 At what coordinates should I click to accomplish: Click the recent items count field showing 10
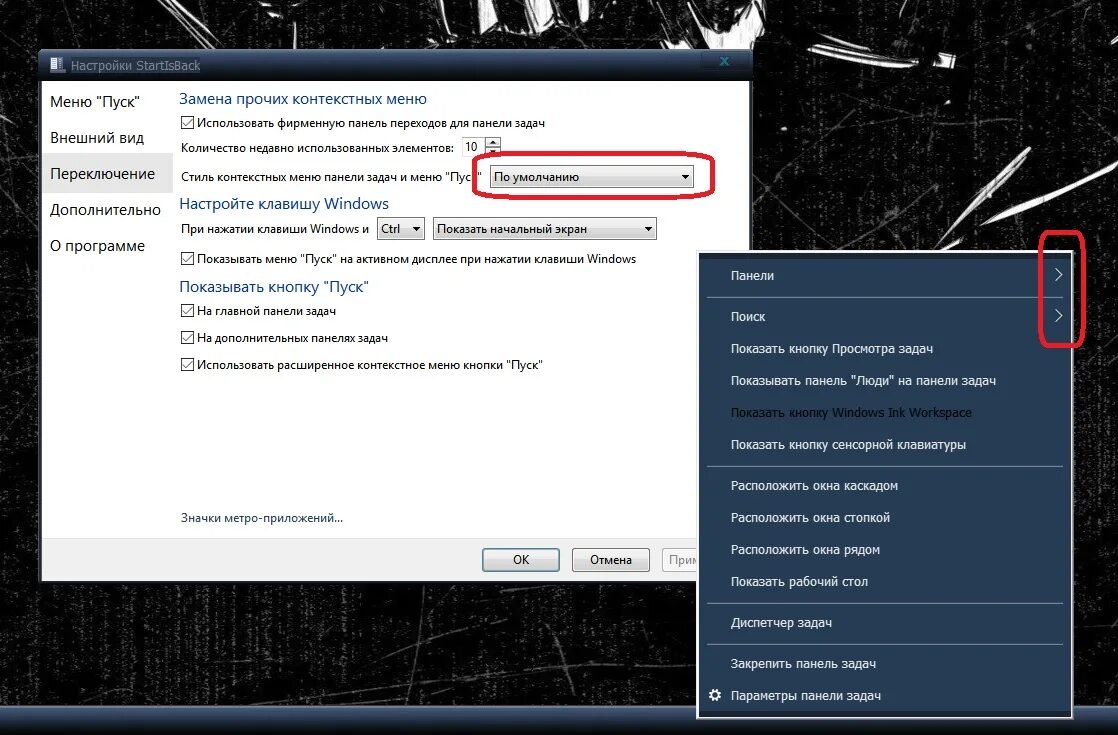pos(473,147)
